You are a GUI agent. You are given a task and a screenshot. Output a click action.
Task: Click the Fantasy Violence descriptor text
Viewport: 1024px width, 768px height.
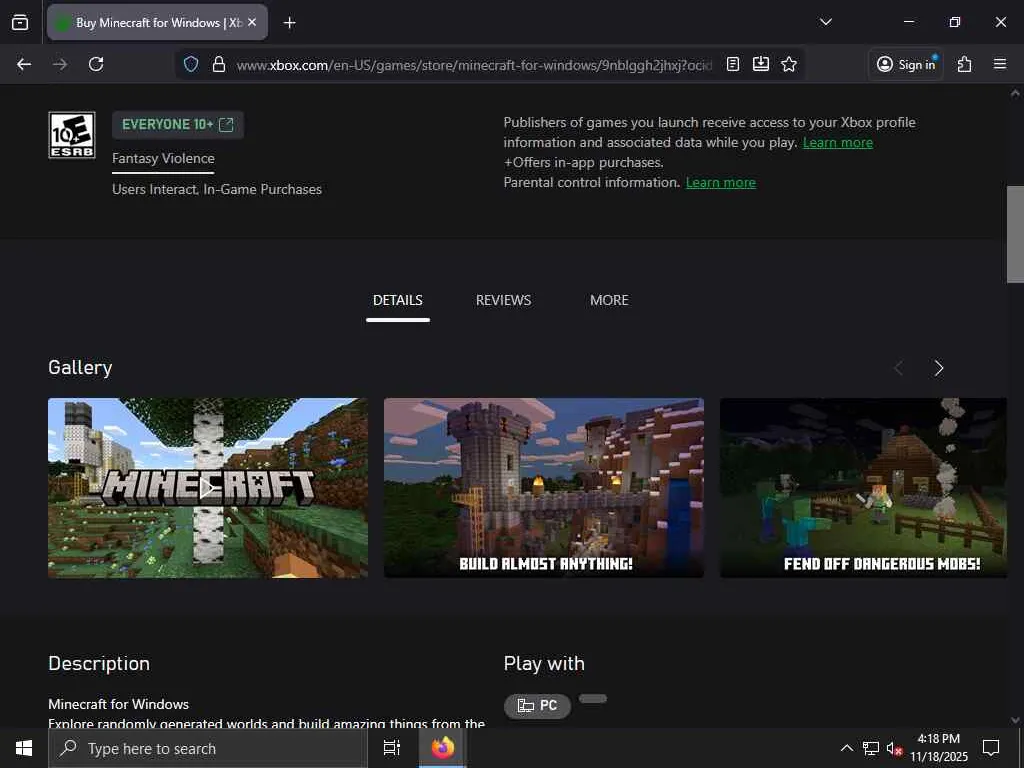[163, 159]
